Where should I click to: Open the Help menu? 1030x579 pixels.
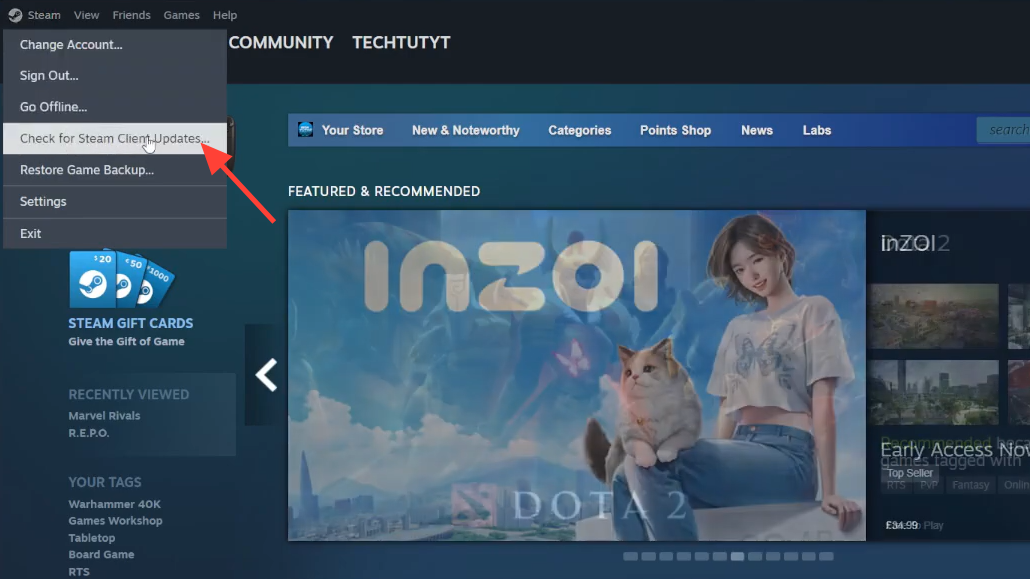225,14
